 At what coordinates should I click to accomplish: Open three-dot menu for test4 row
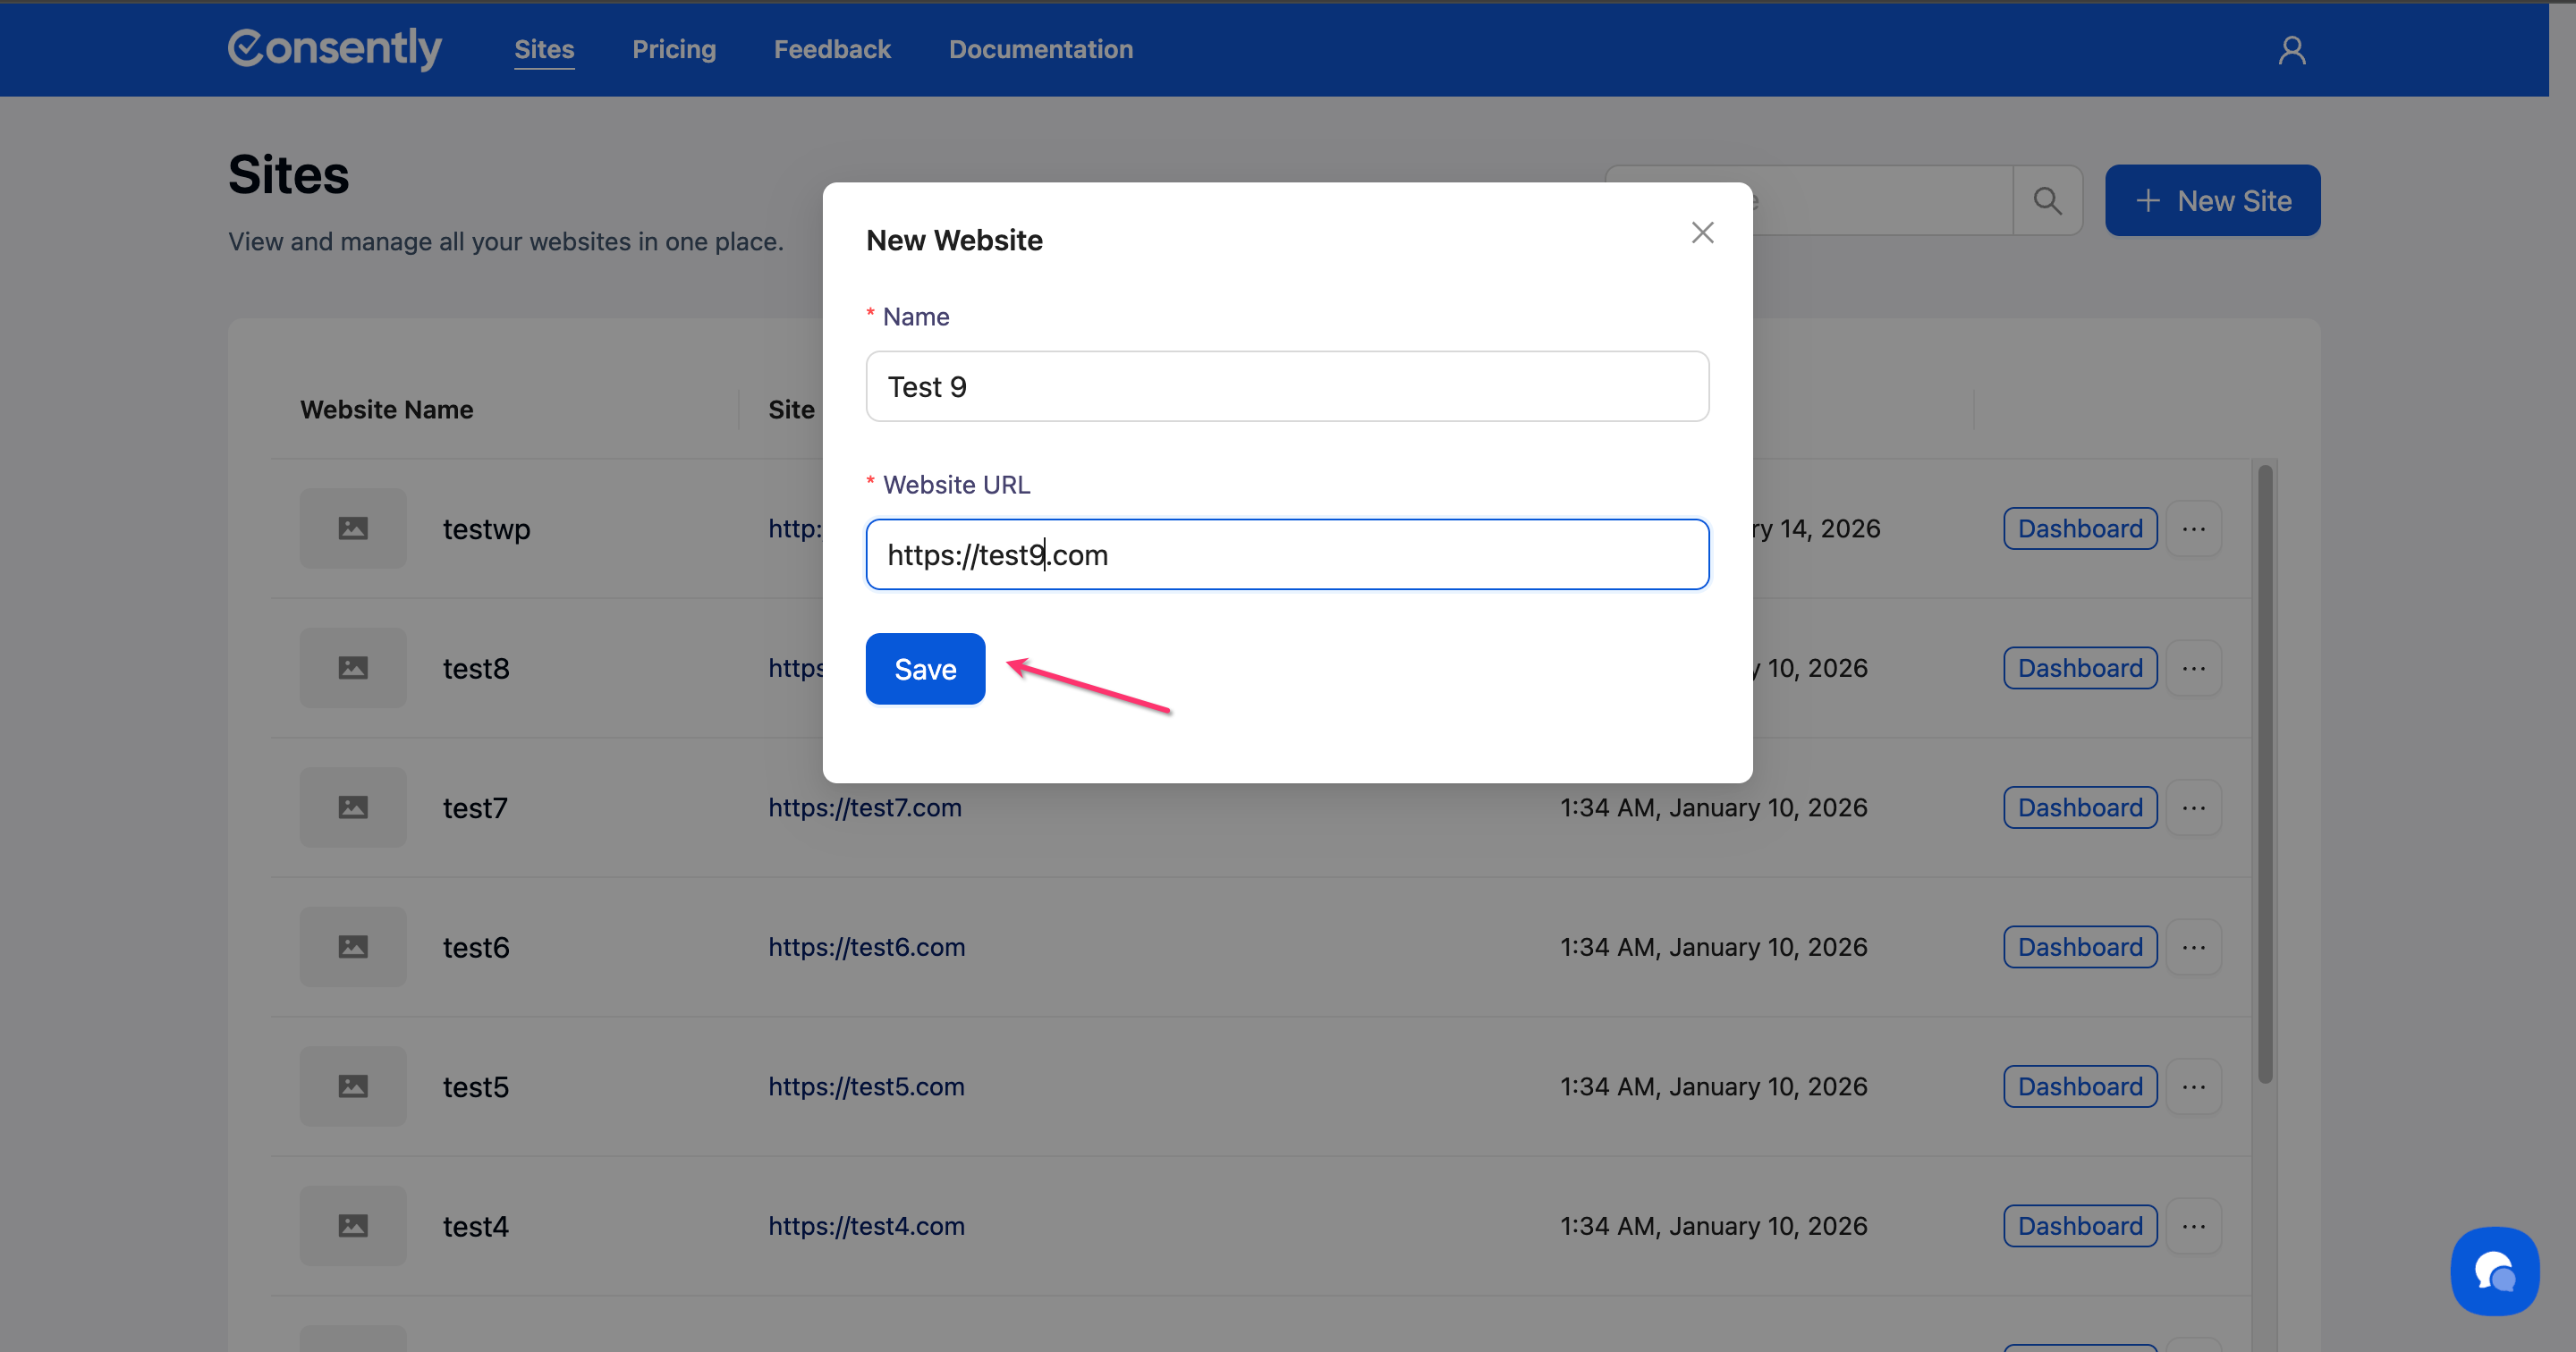tap(2193, 1226)
